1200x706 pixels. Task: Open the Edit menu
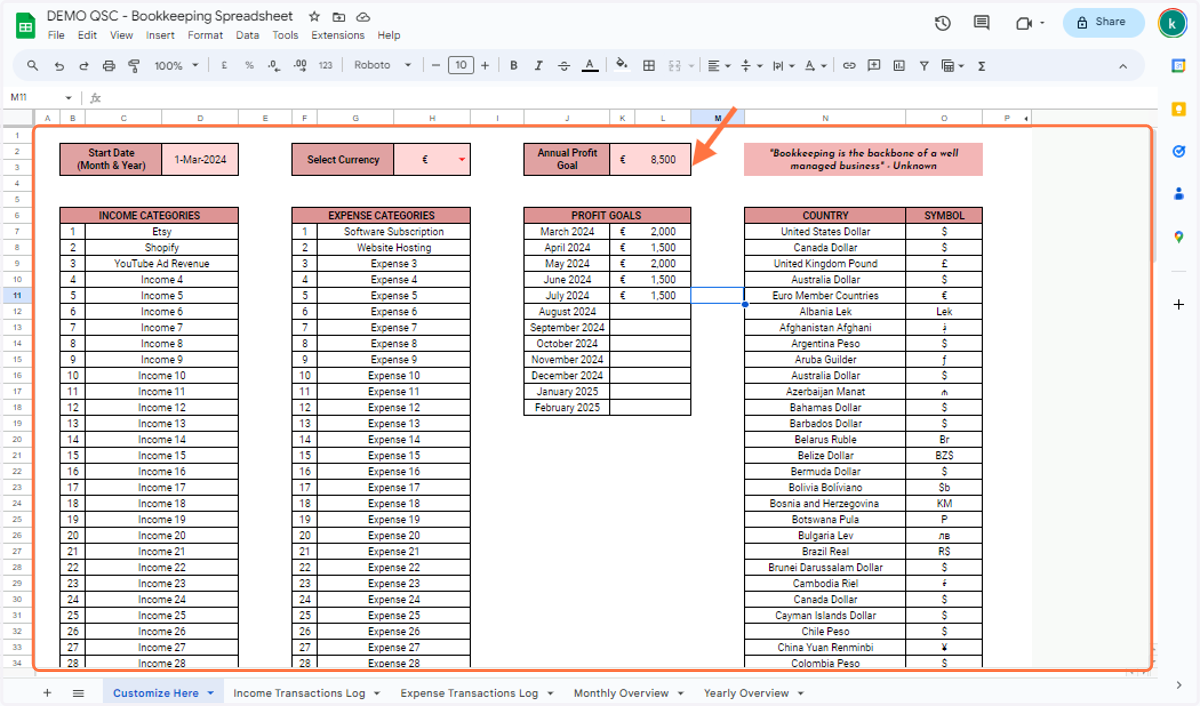click(x=87, y=35)
